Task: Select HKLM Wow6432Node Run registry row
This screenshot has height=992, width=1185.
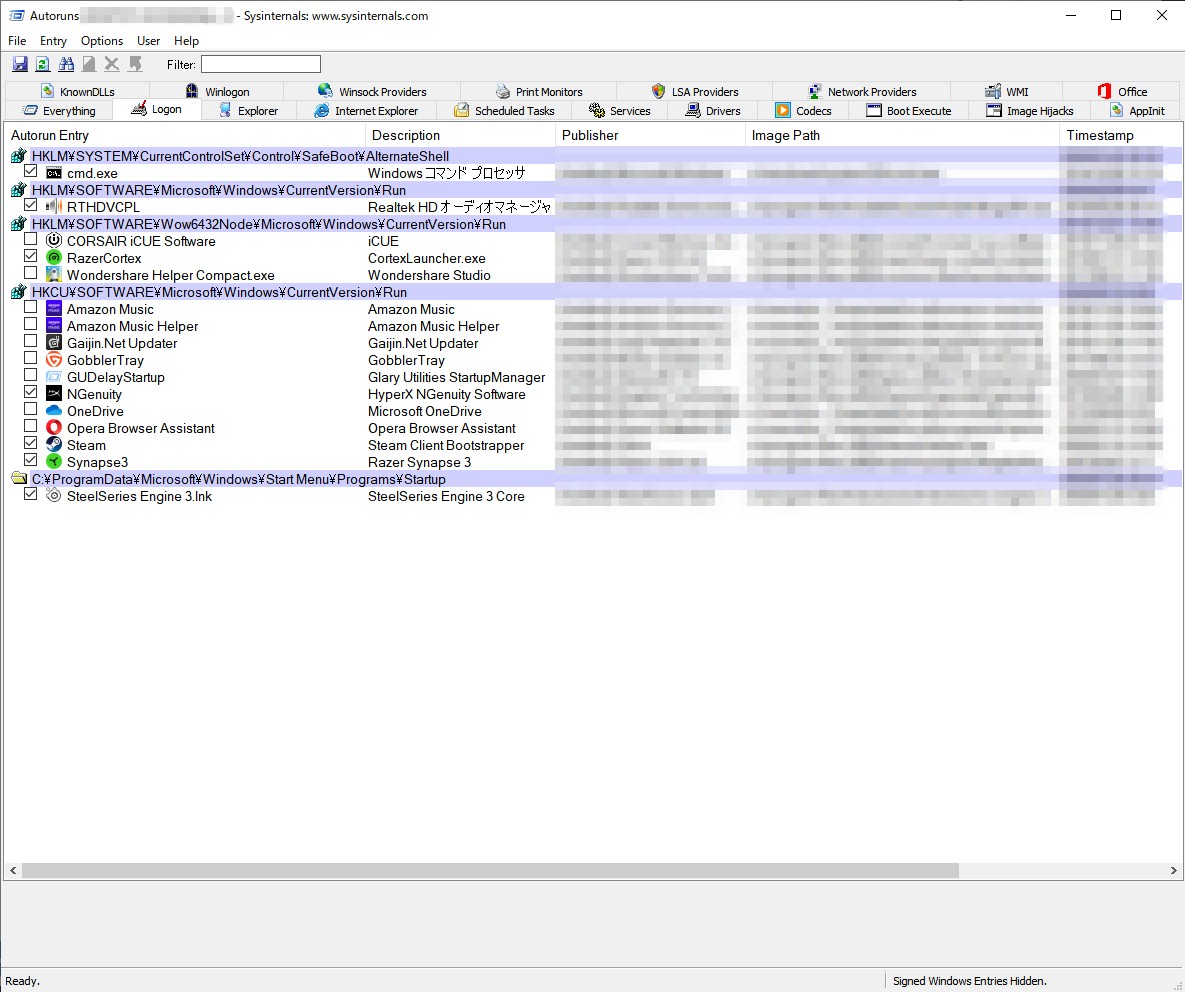Action: tap(592, 224)
